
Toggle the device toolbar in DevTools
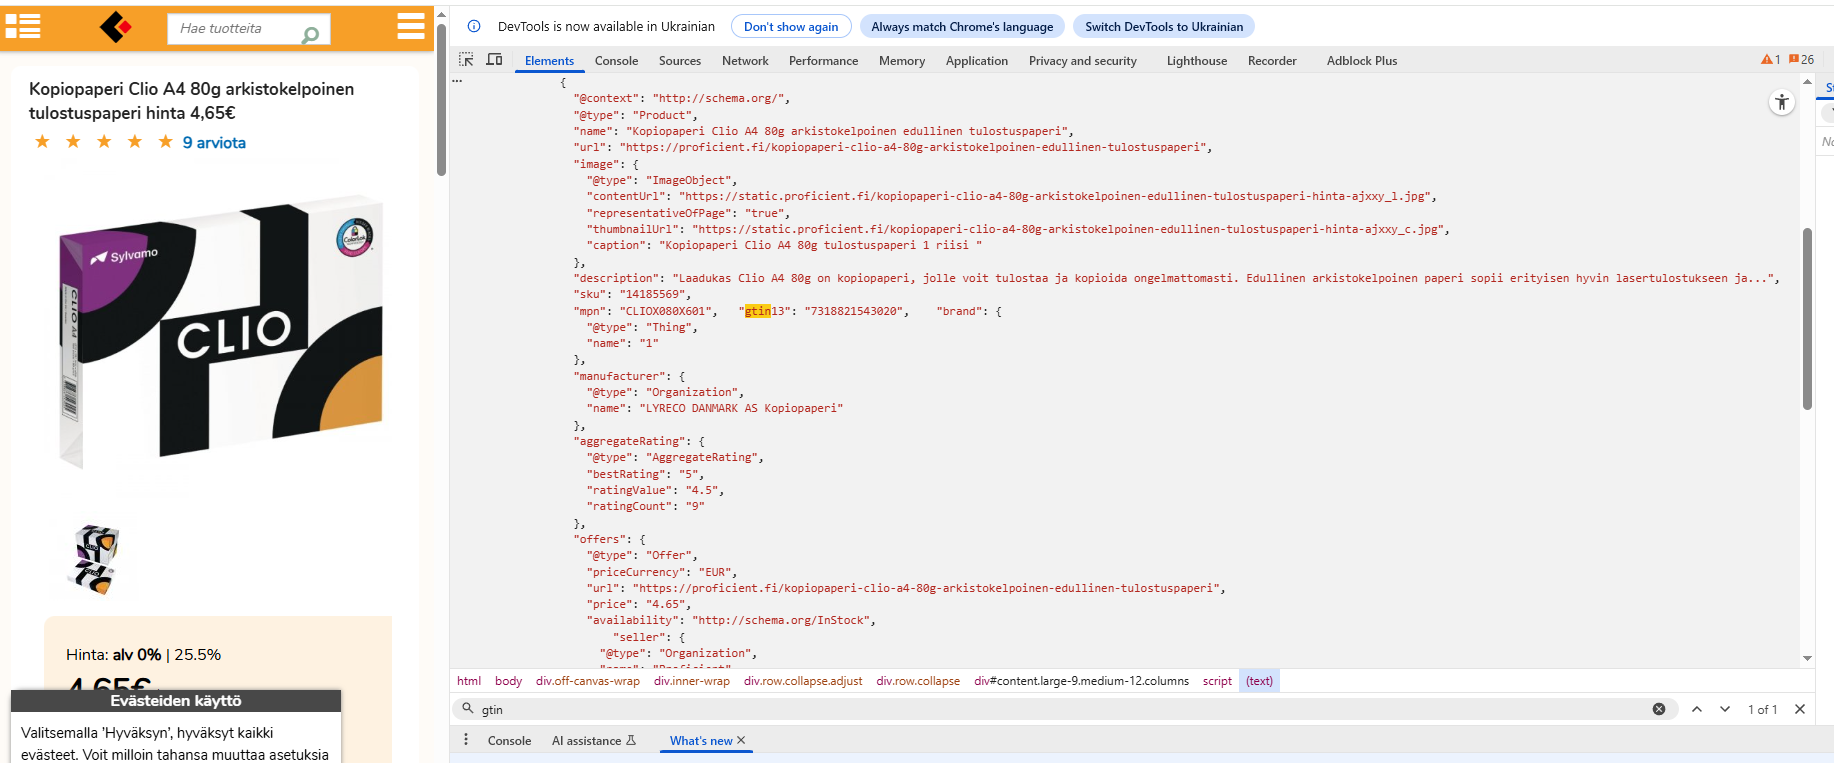pos(494,60)
